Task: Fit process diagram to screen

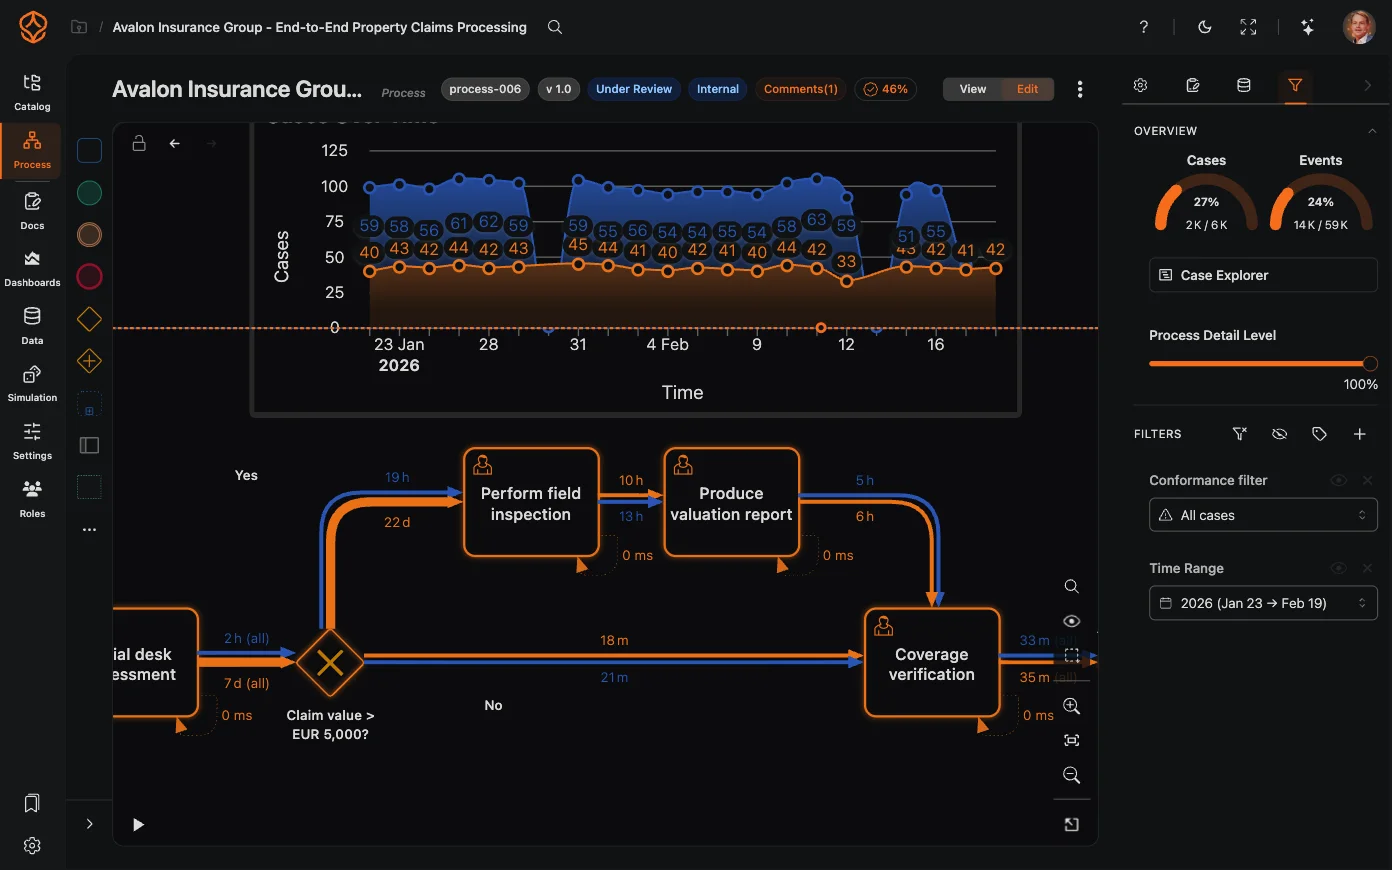Action: click(x=1071, y=740)
